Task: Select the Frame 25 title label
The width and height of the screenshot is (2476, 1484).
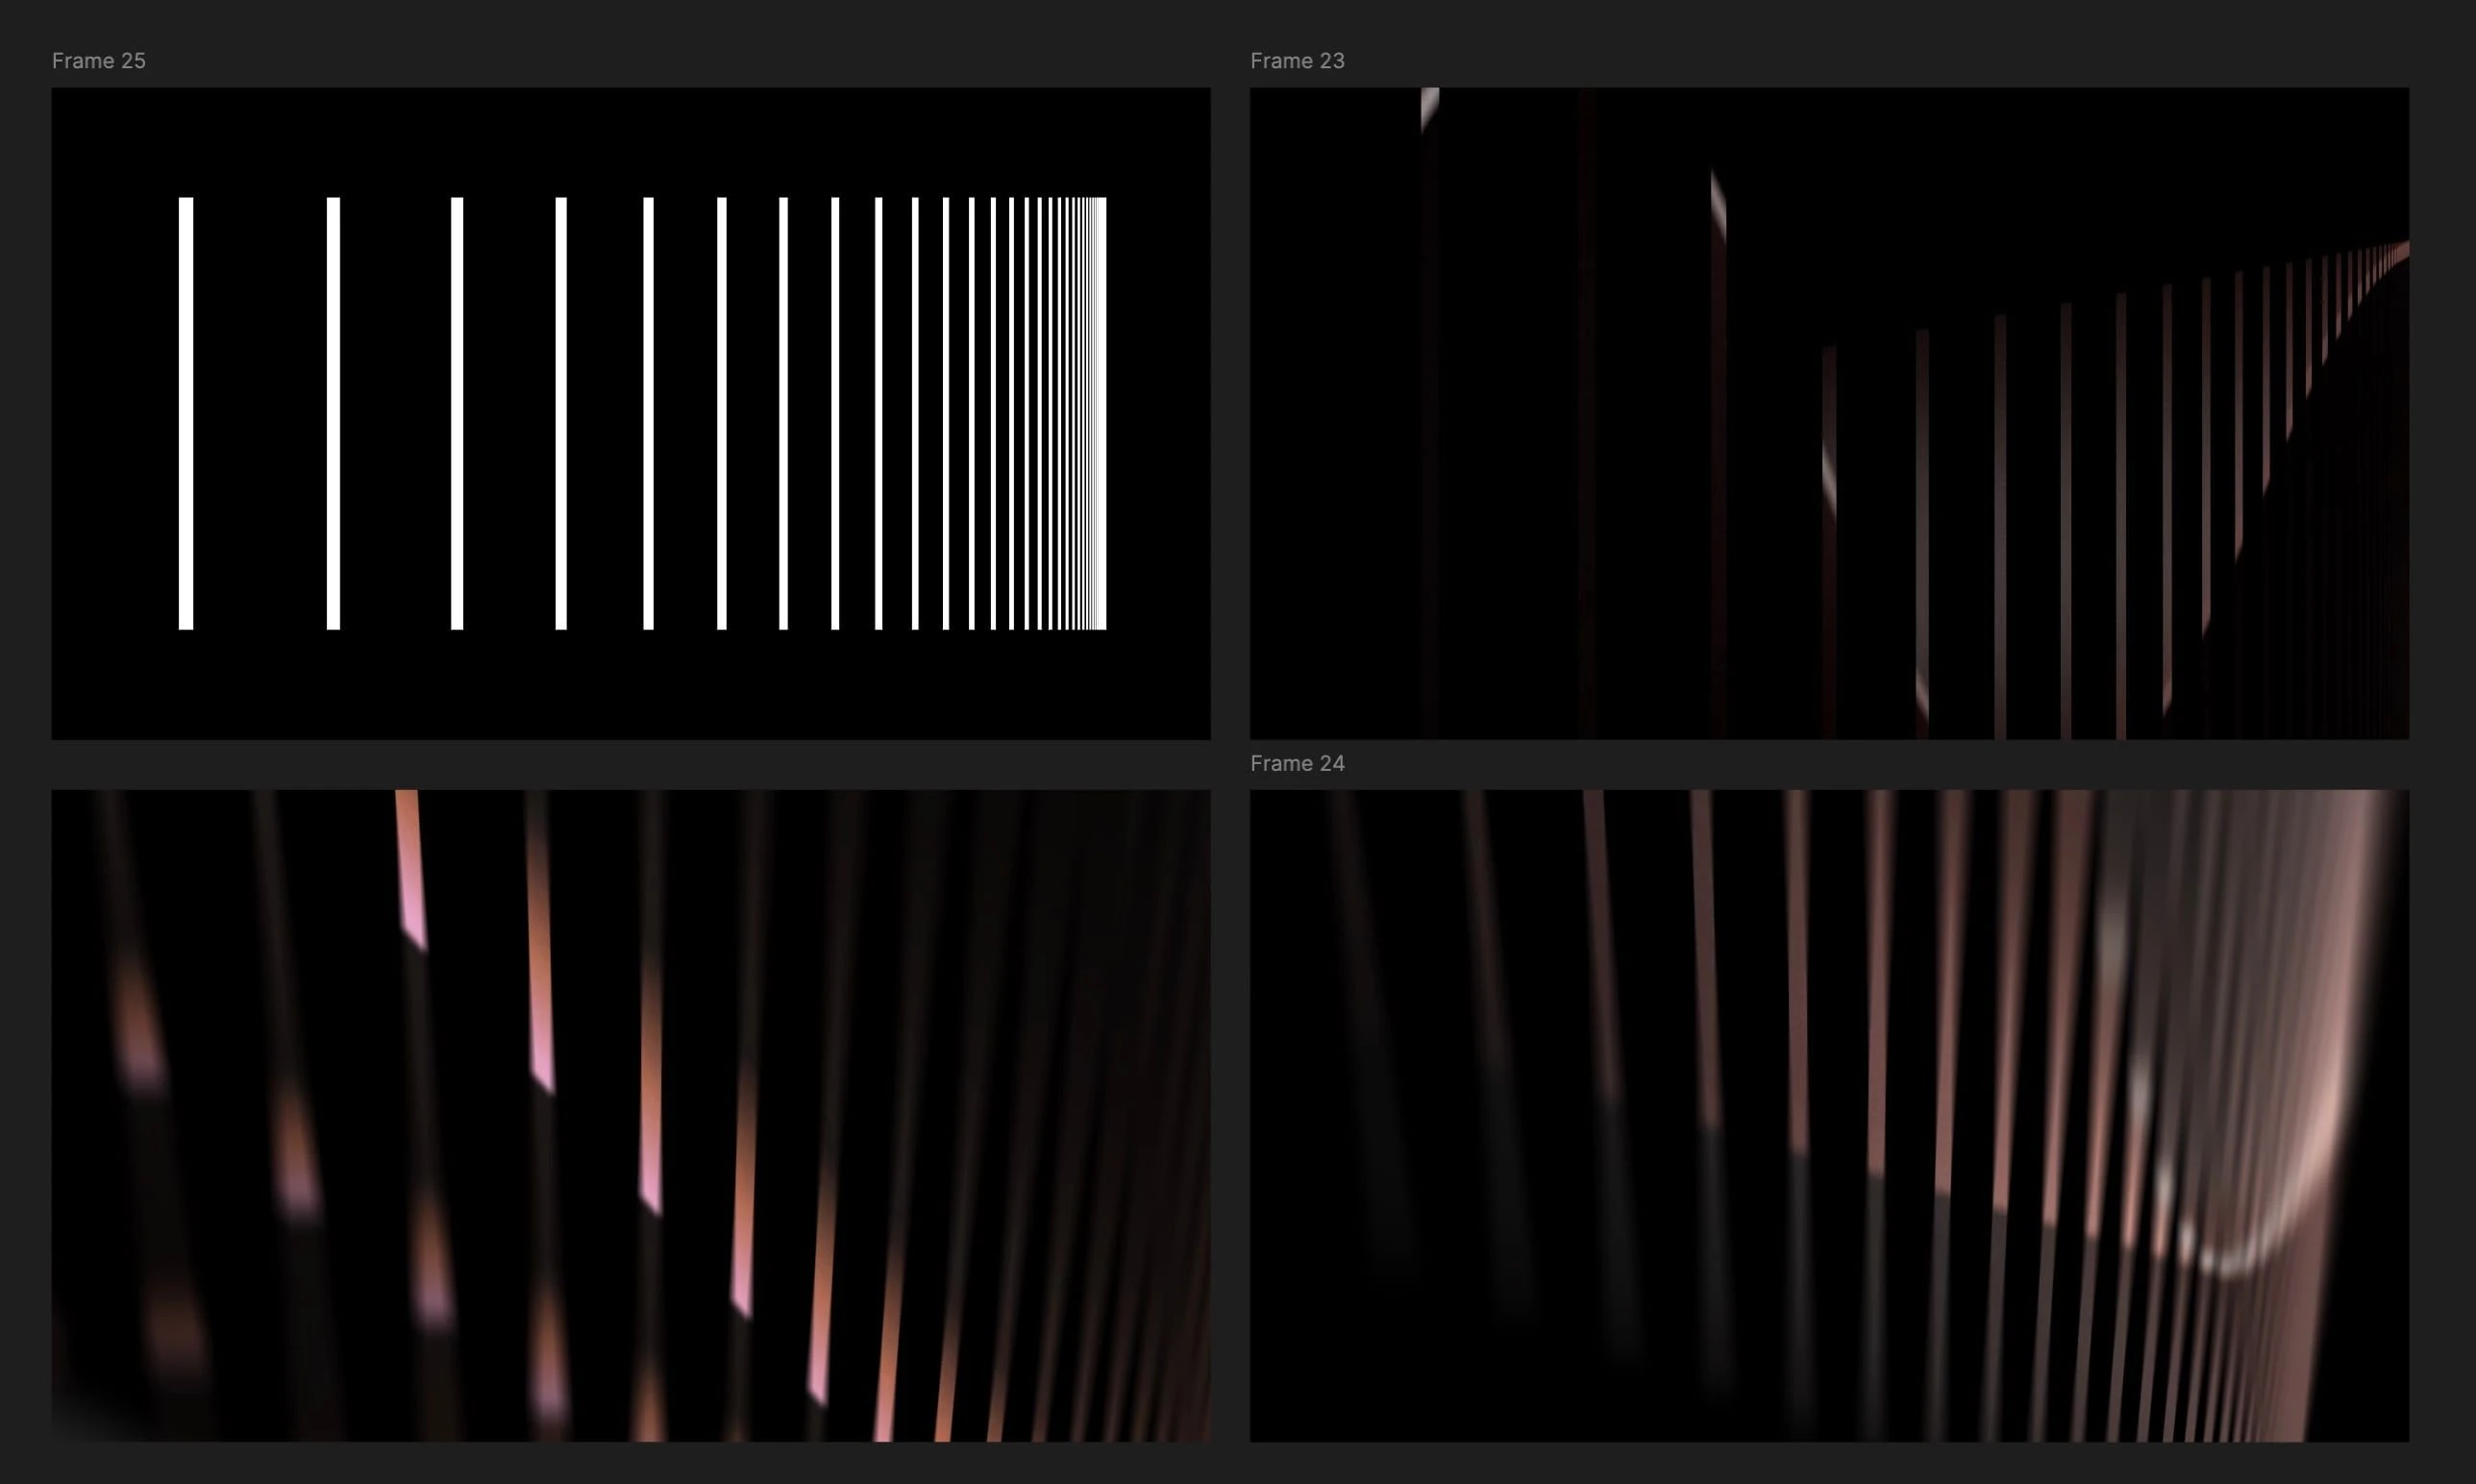Action: 98,61
